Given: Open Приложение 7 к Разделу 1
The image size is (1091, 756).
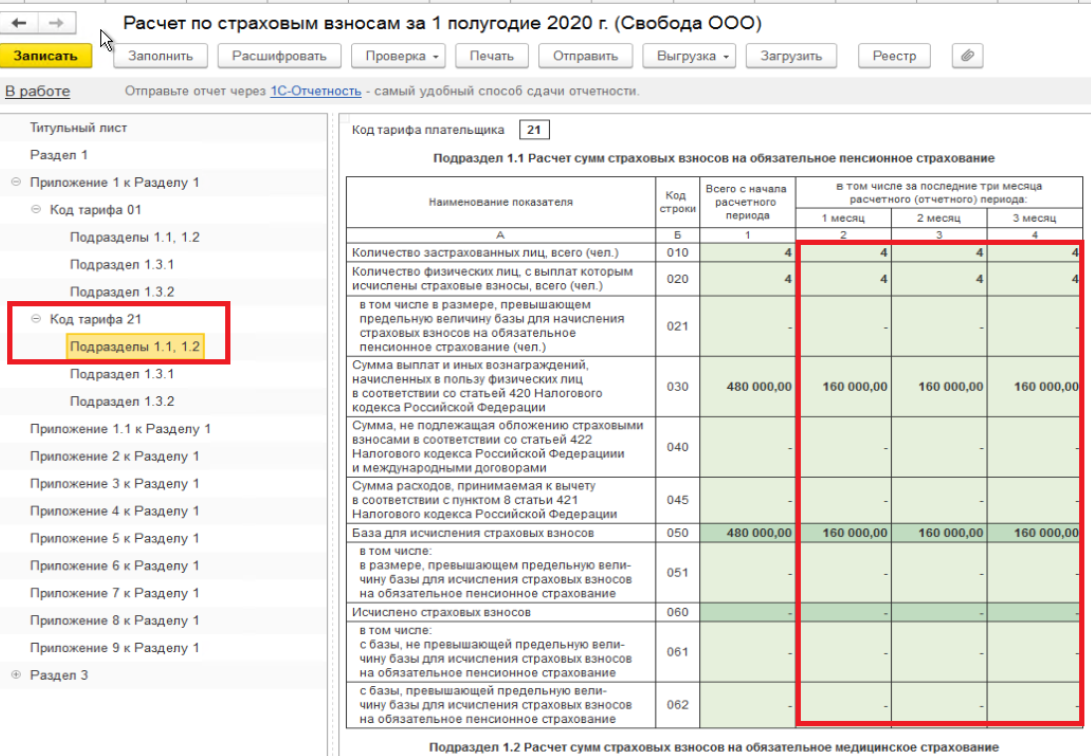Looking at the screenshot, I should (x=114, y=593).
